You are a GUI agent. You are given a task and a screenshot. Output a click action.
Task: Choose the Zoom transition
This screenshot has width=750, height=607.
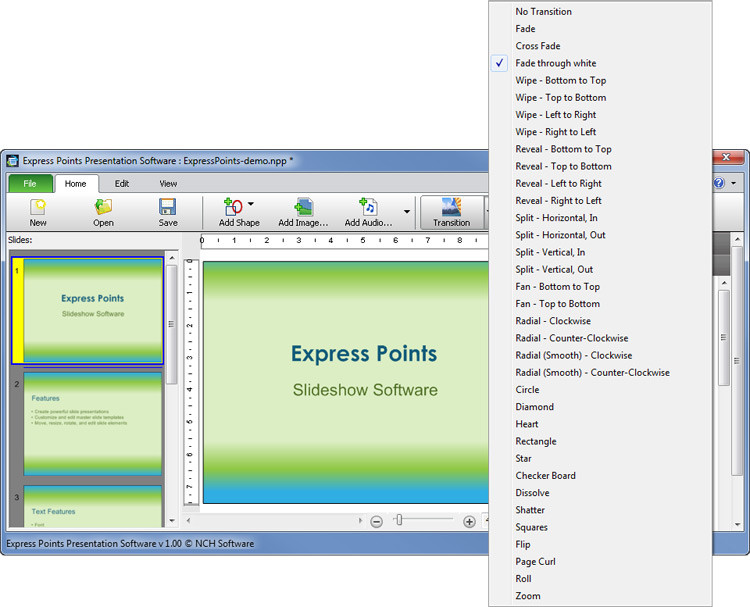point(600,596)
